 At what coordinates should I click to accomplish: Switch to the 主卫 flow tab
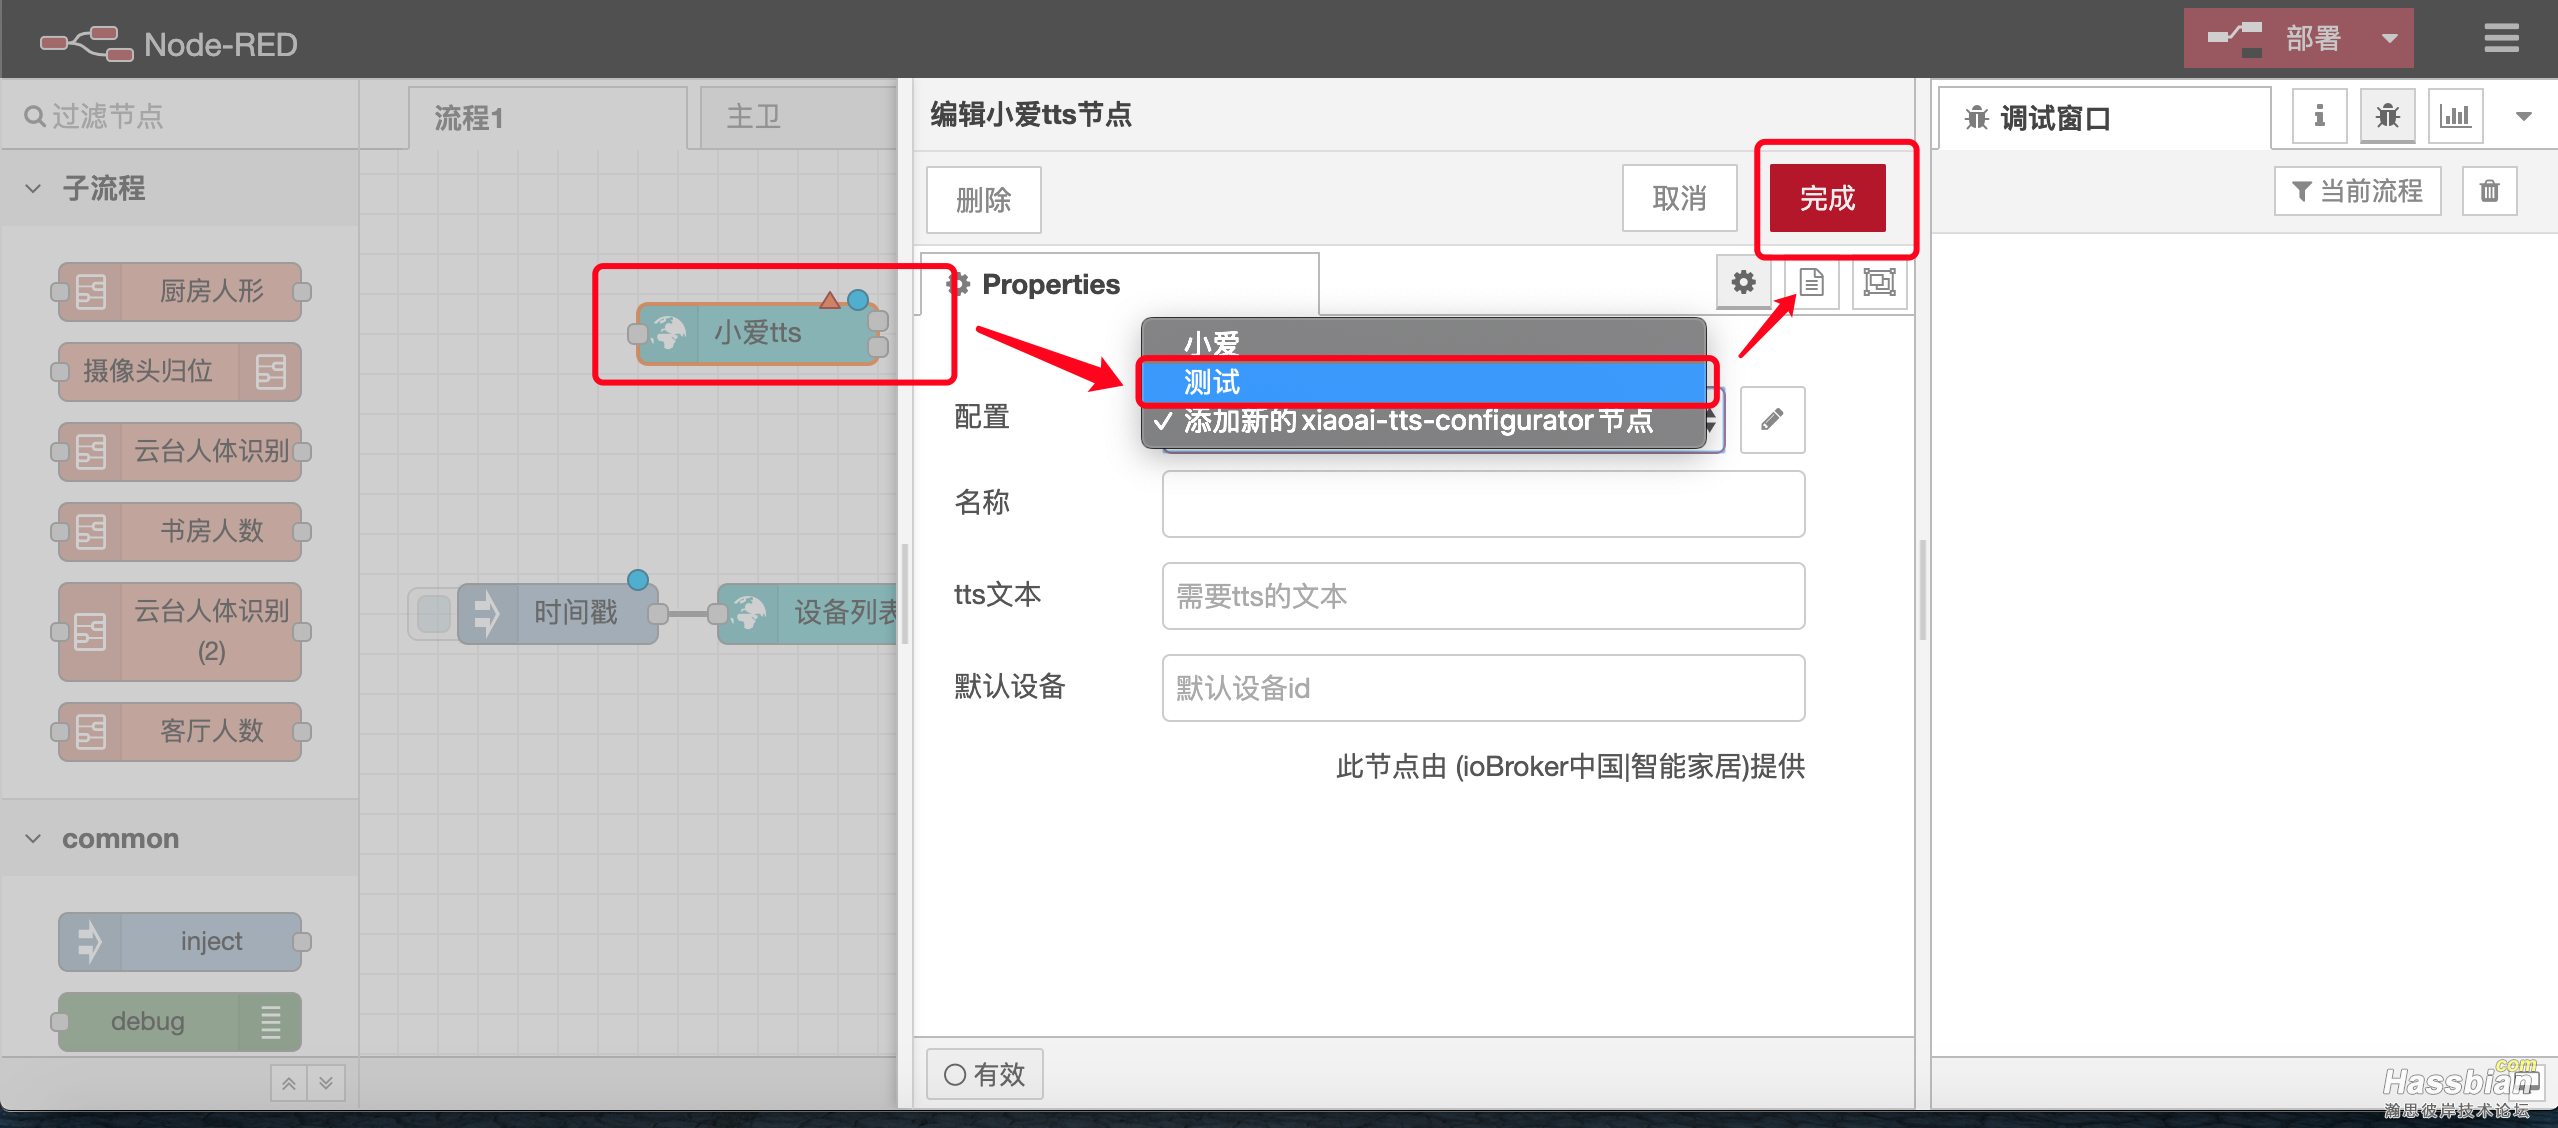coord(798,118)
